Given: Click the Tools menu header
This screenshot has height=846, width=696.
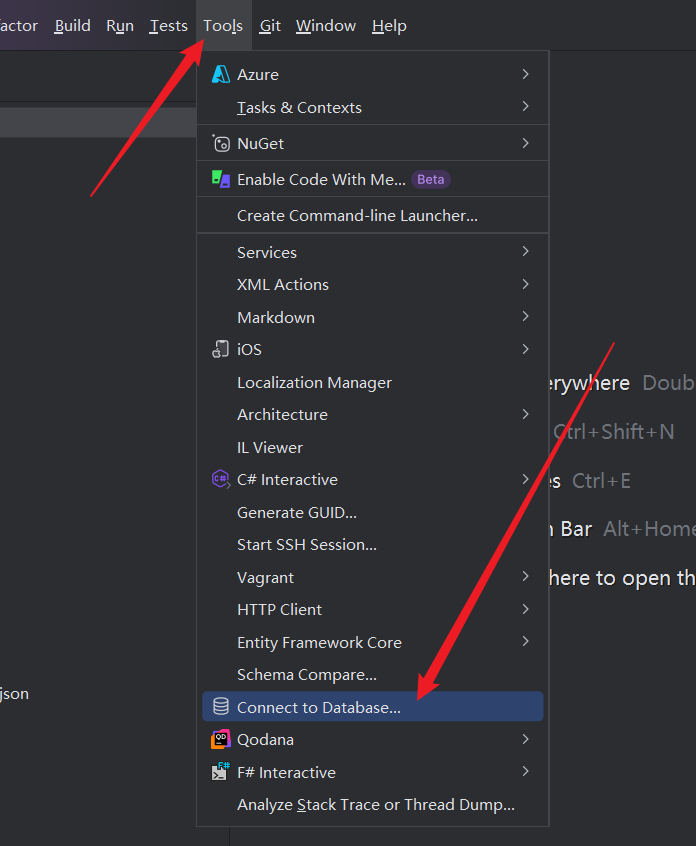Looking at the screenshot, I should pos(223,25).
